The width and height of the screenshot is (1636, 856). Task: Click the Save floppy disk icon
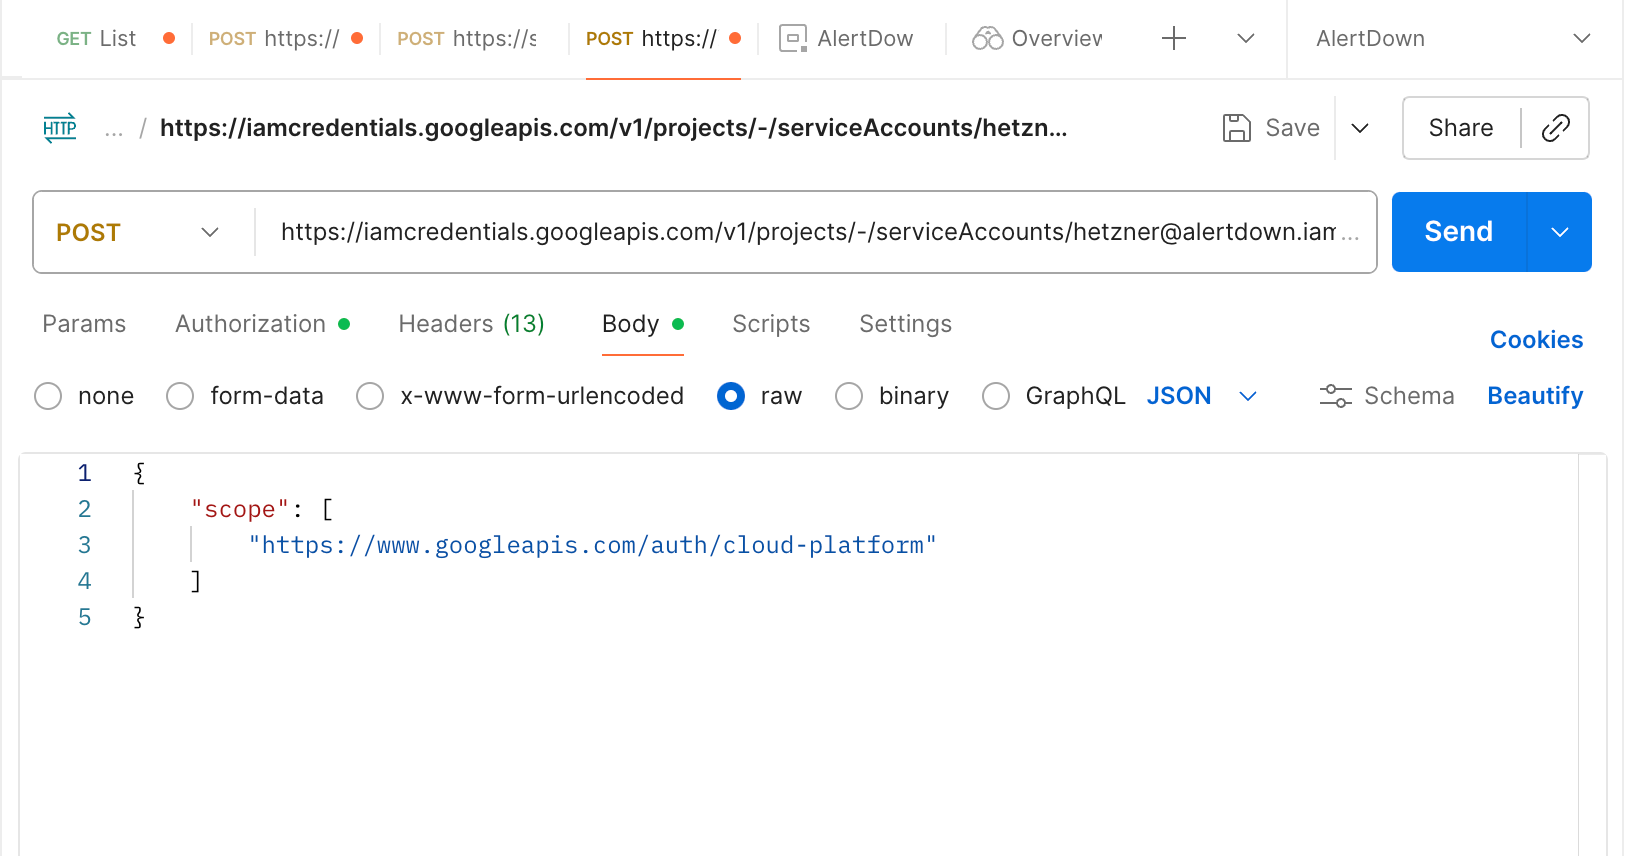pyautogui.click(x=1237, y=128)
